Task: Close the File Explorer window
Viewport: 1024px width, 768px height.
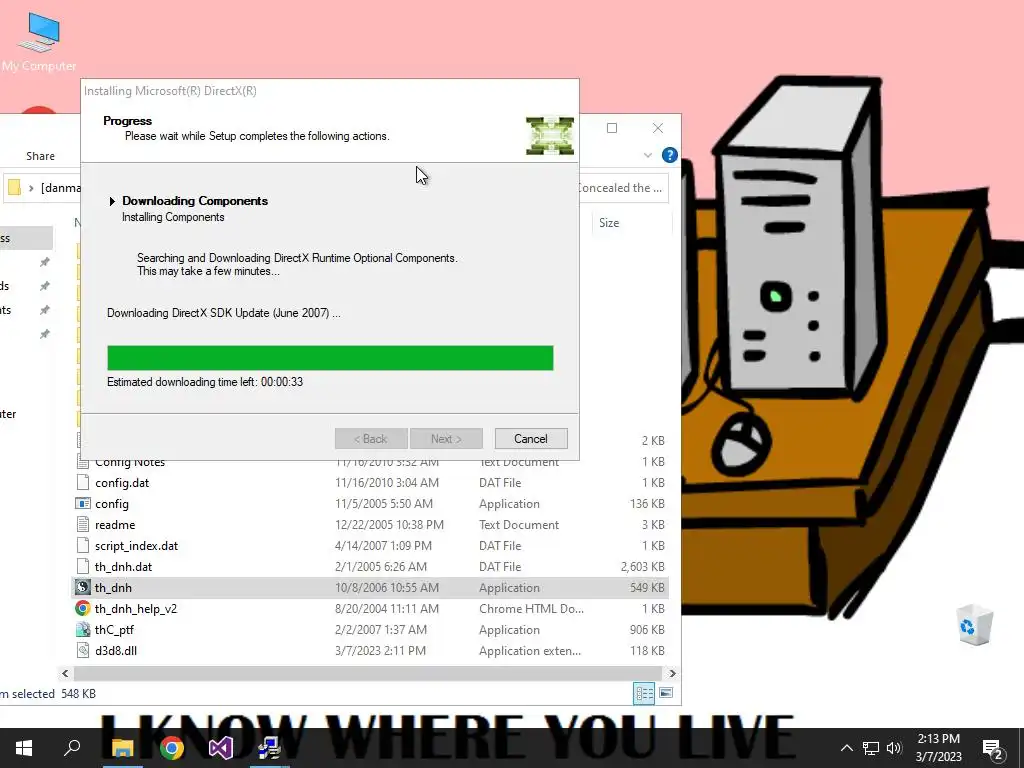Action: tap(658, 128)
